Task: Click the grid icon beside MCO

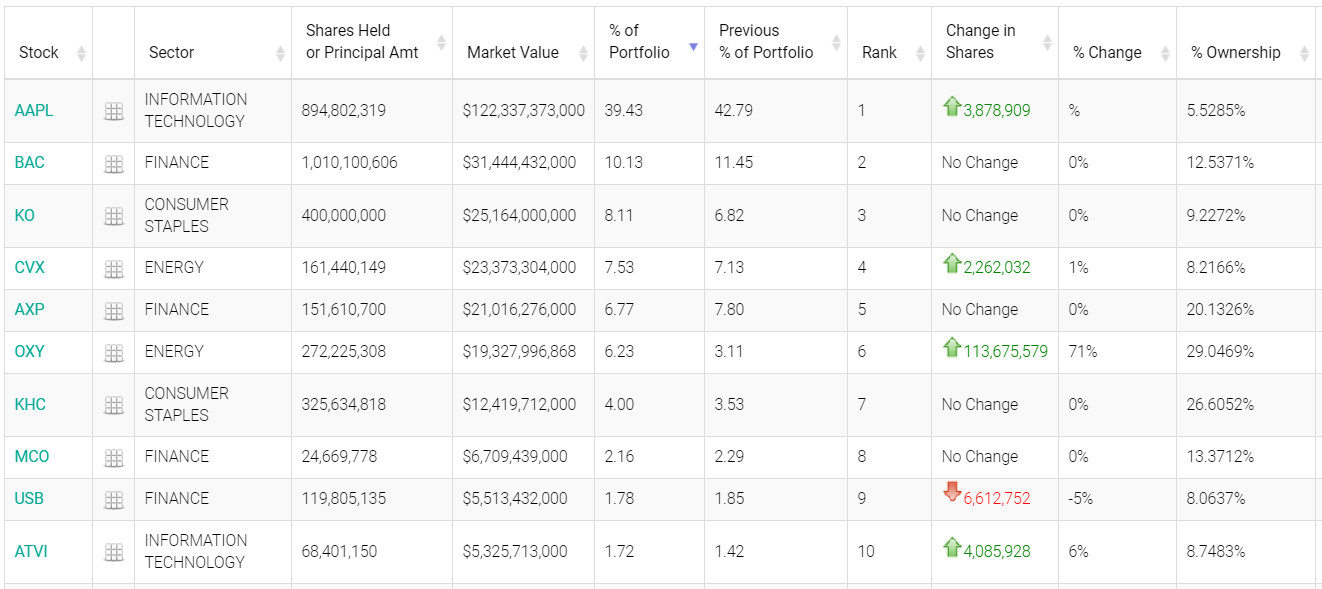Action: [x=114, y=457]
